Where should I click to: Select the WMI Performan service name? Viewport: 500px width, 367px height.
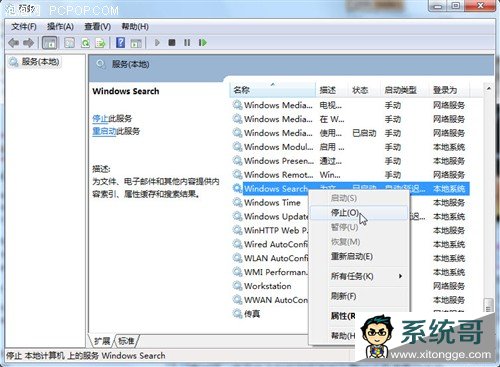tap(276, 272)
